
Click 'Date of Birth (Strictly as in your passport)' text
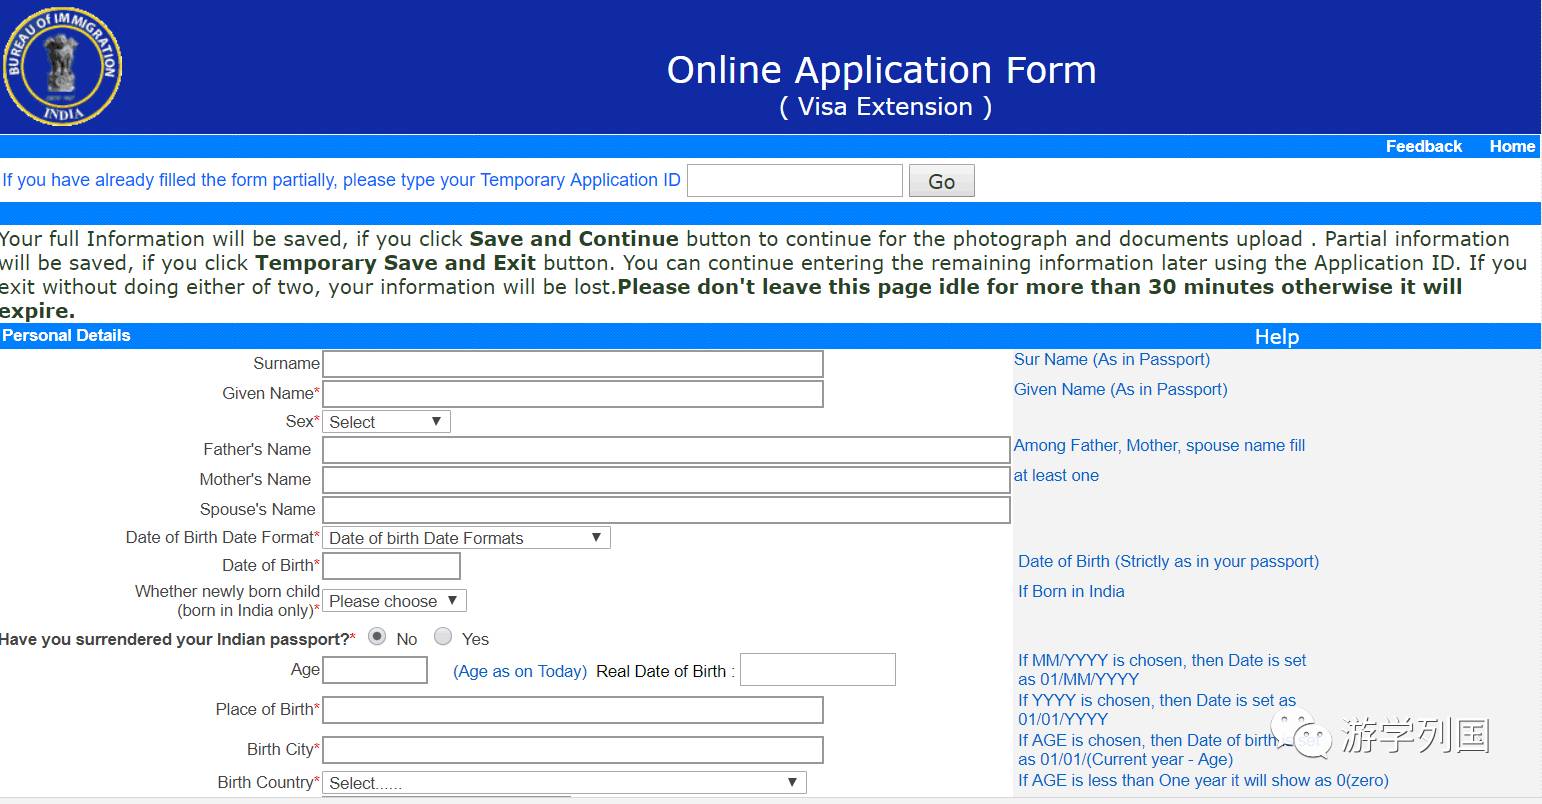point(1169,562)
